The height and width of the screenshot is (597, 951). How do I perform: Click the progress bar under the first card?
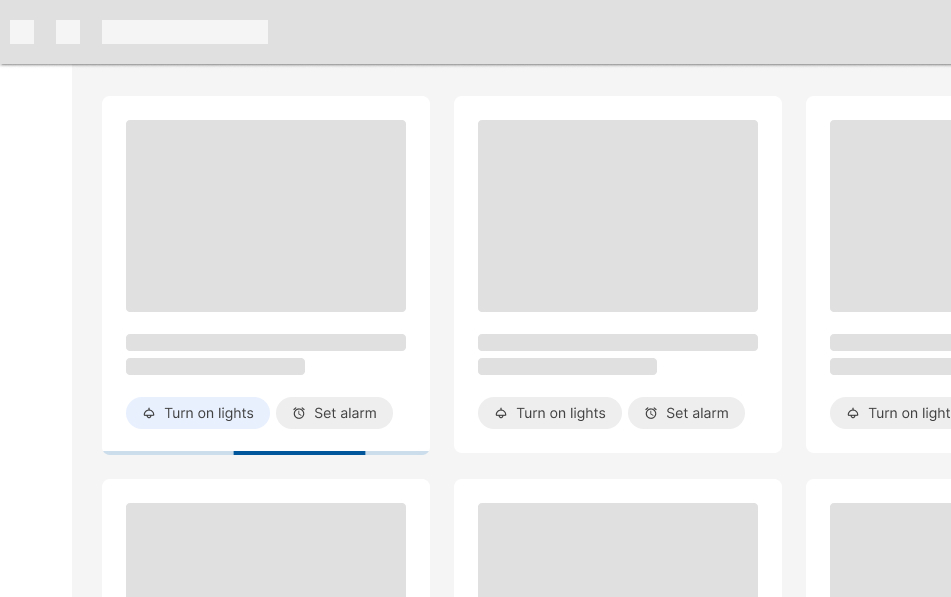click(266, 453)
